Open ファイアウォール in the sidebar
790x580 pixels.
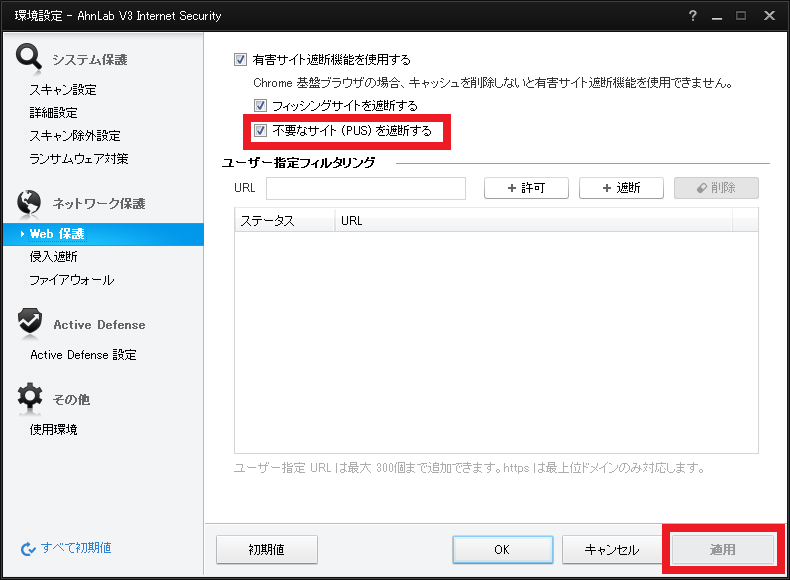pos(72,280)
